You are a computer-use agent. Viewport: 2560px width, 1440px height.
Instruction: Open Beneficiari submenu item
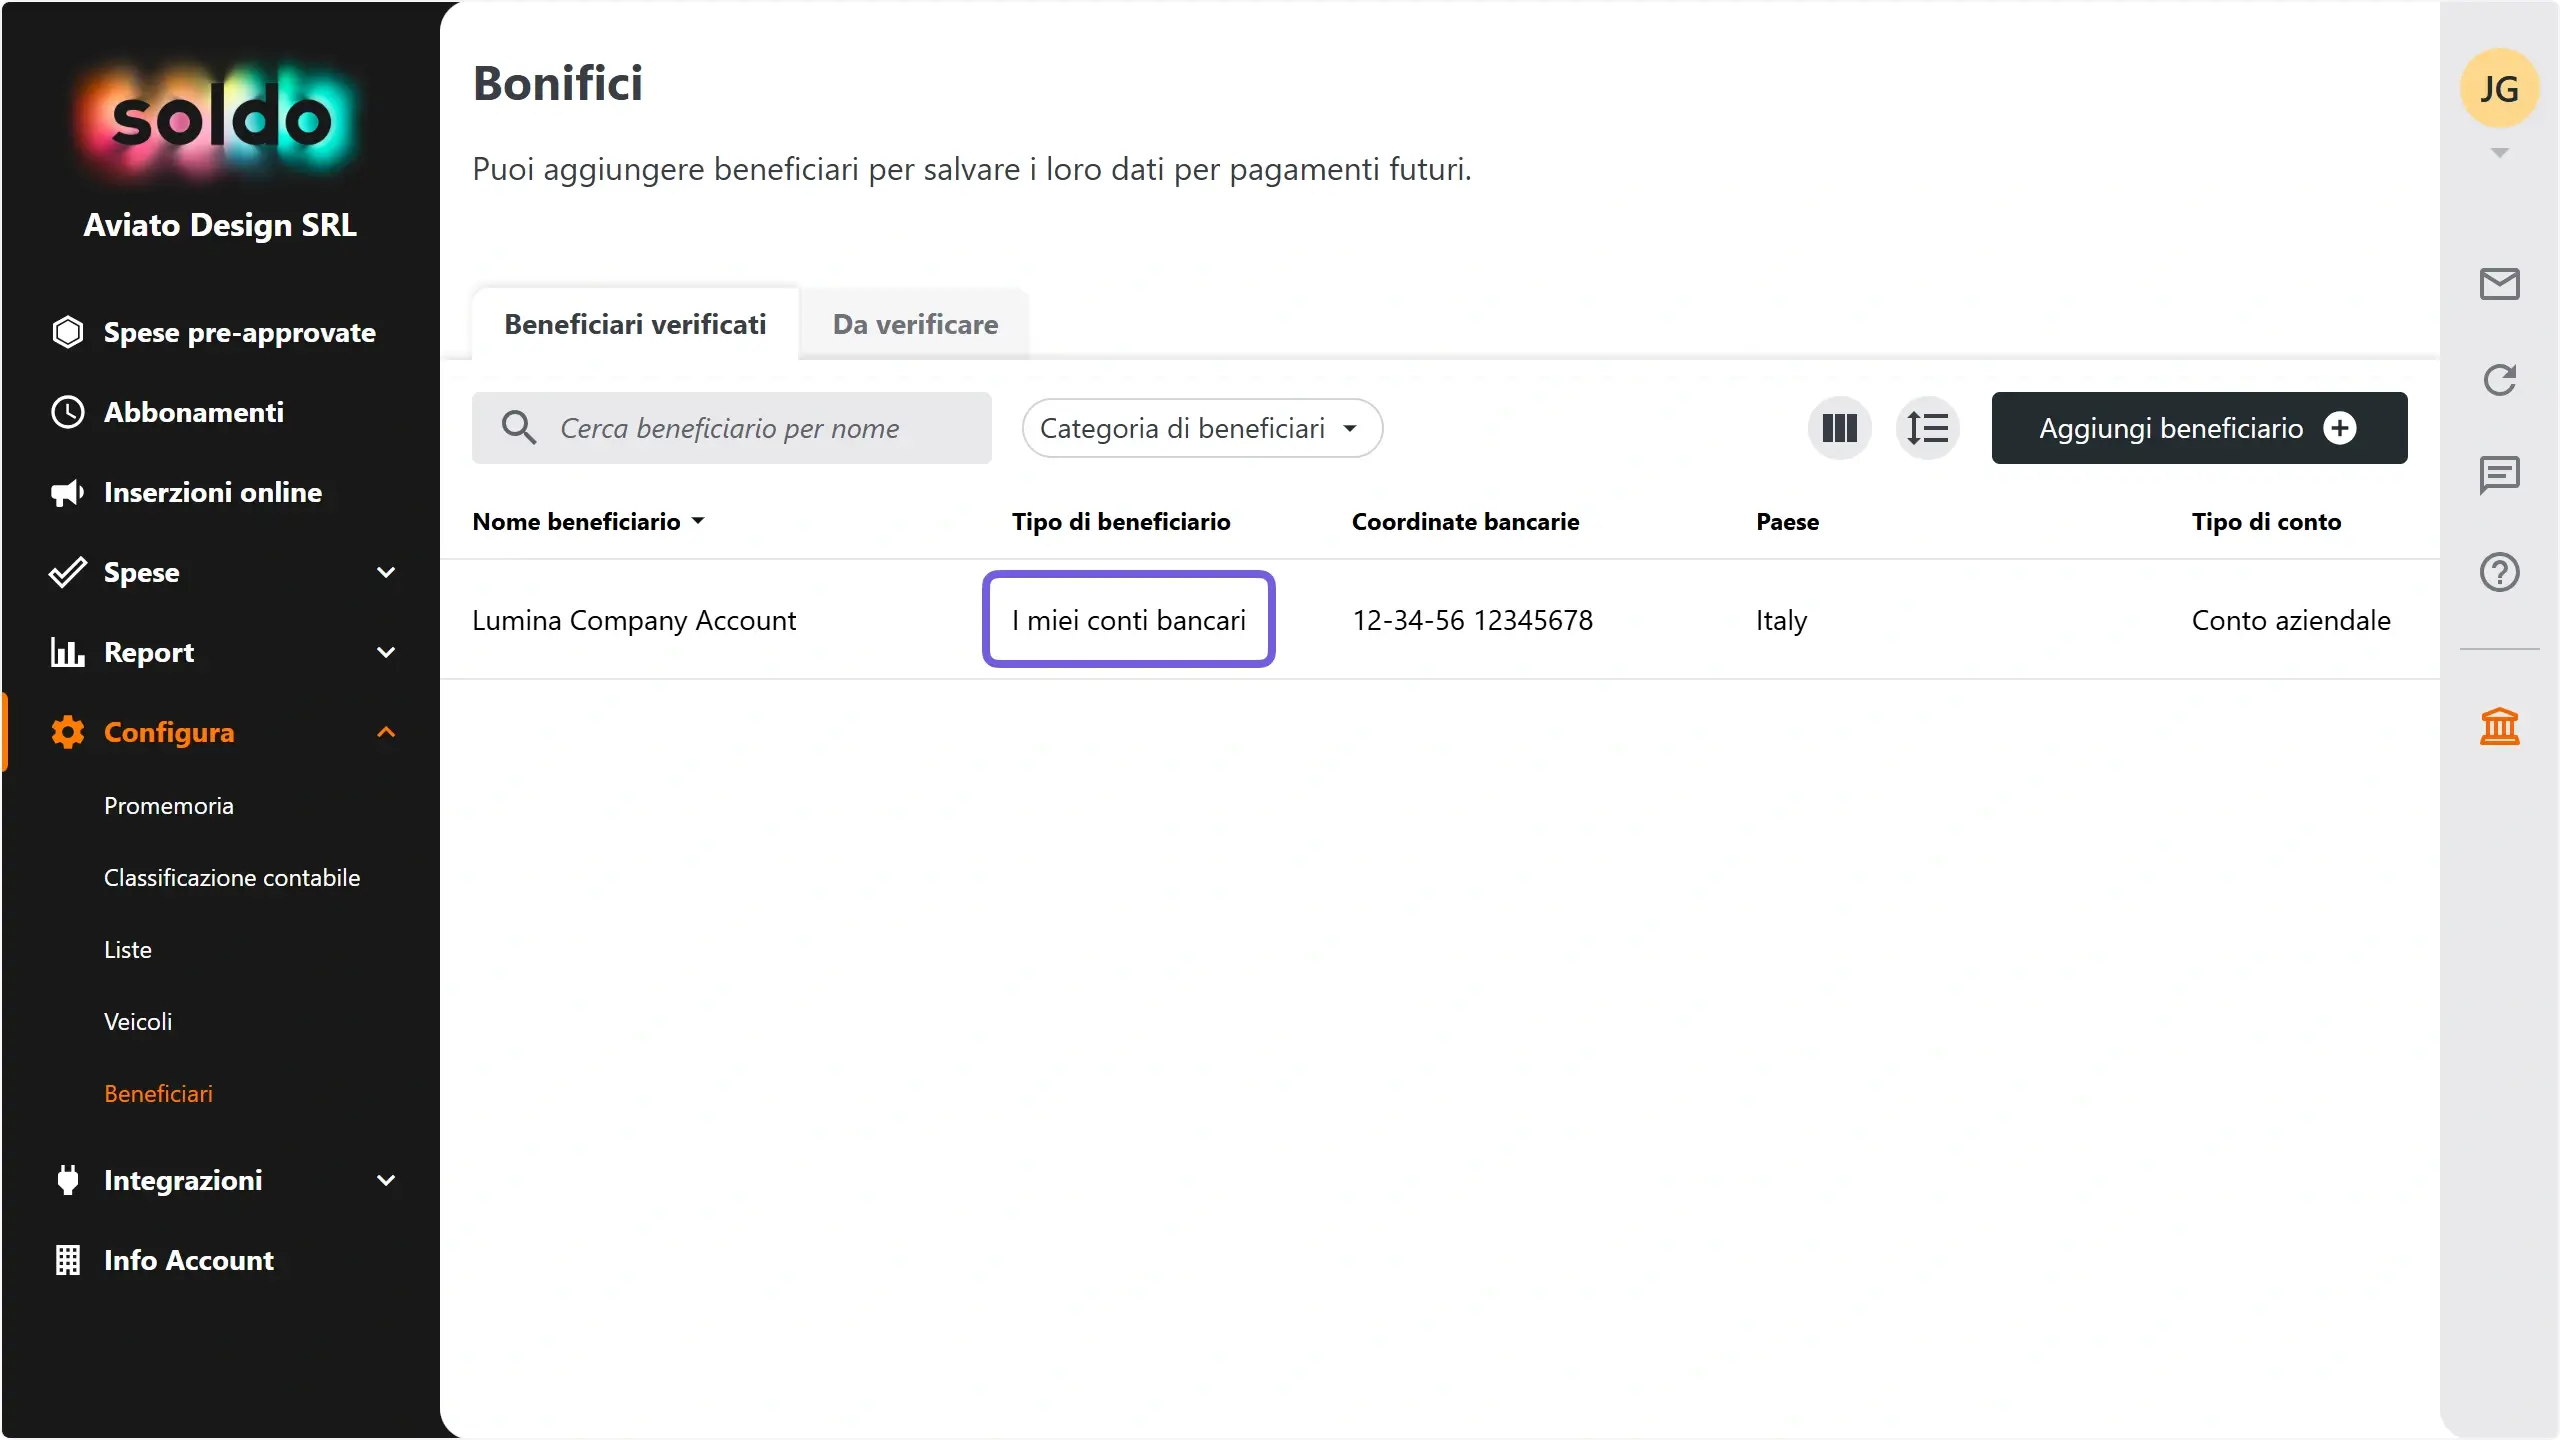(x=159, y=1093)
